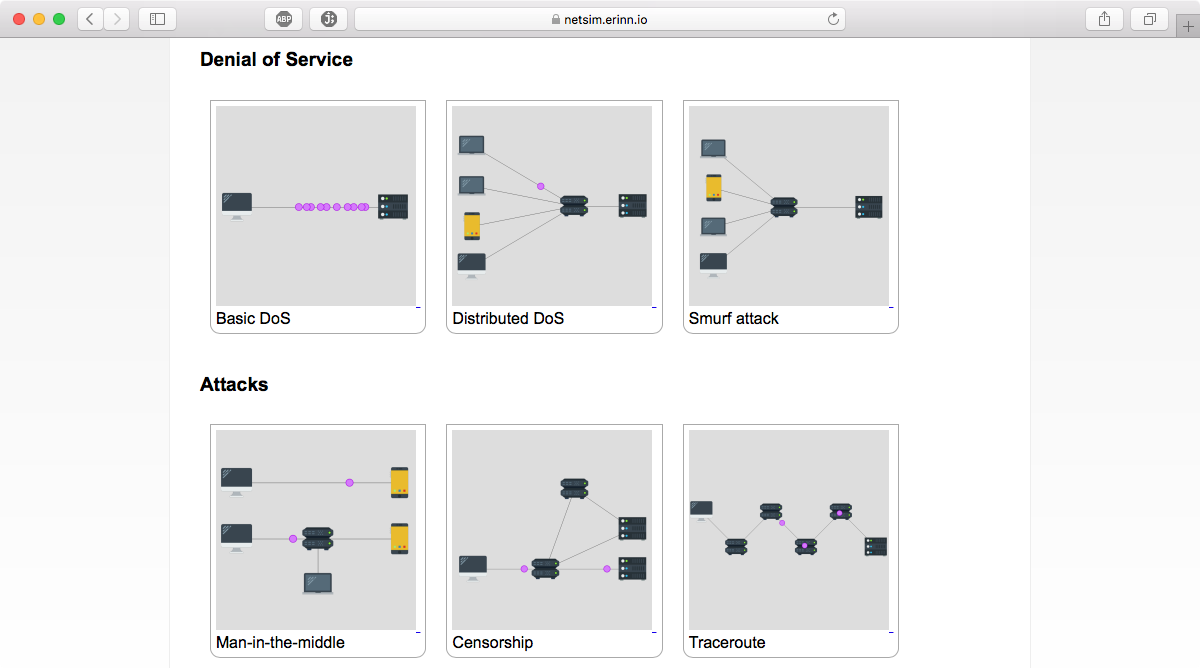Click the Safari forward navigation arrow
The image size is (1200, 668).
click(117, 19)
